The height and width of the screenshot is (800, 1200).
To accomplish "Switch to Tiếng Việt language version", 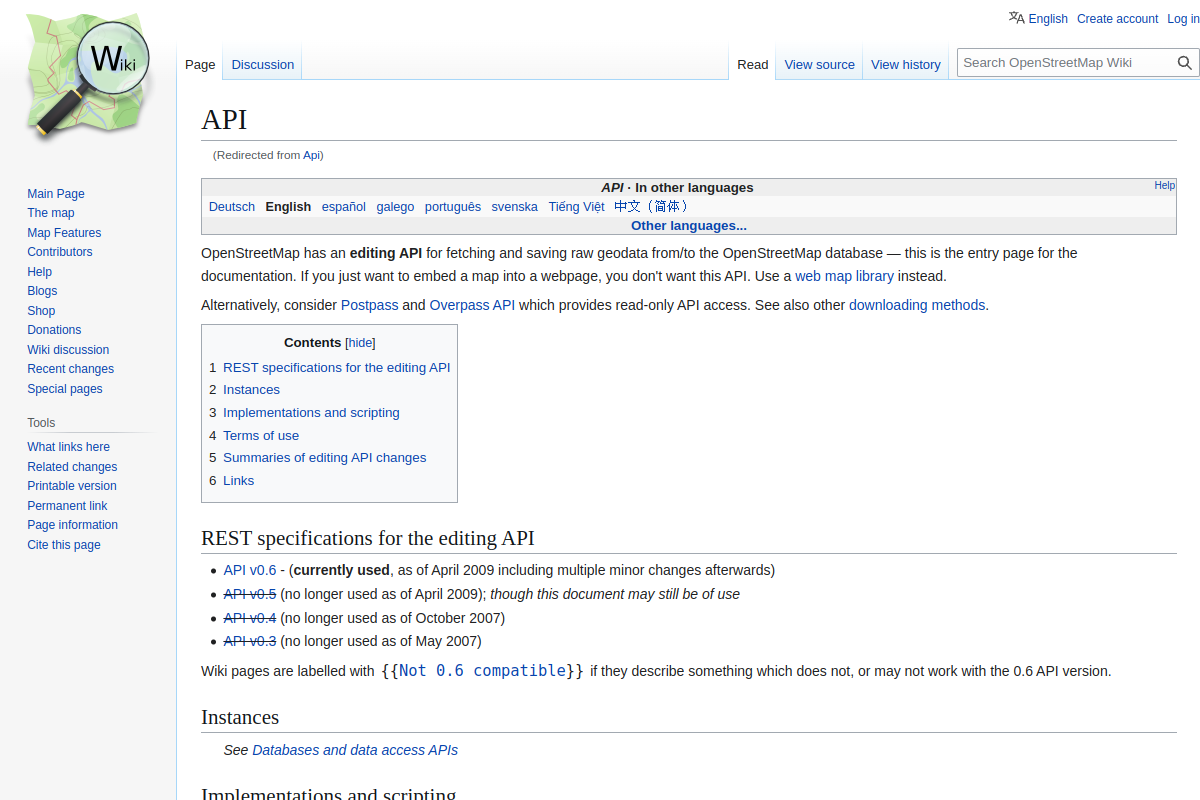I will tap(576, 207).
